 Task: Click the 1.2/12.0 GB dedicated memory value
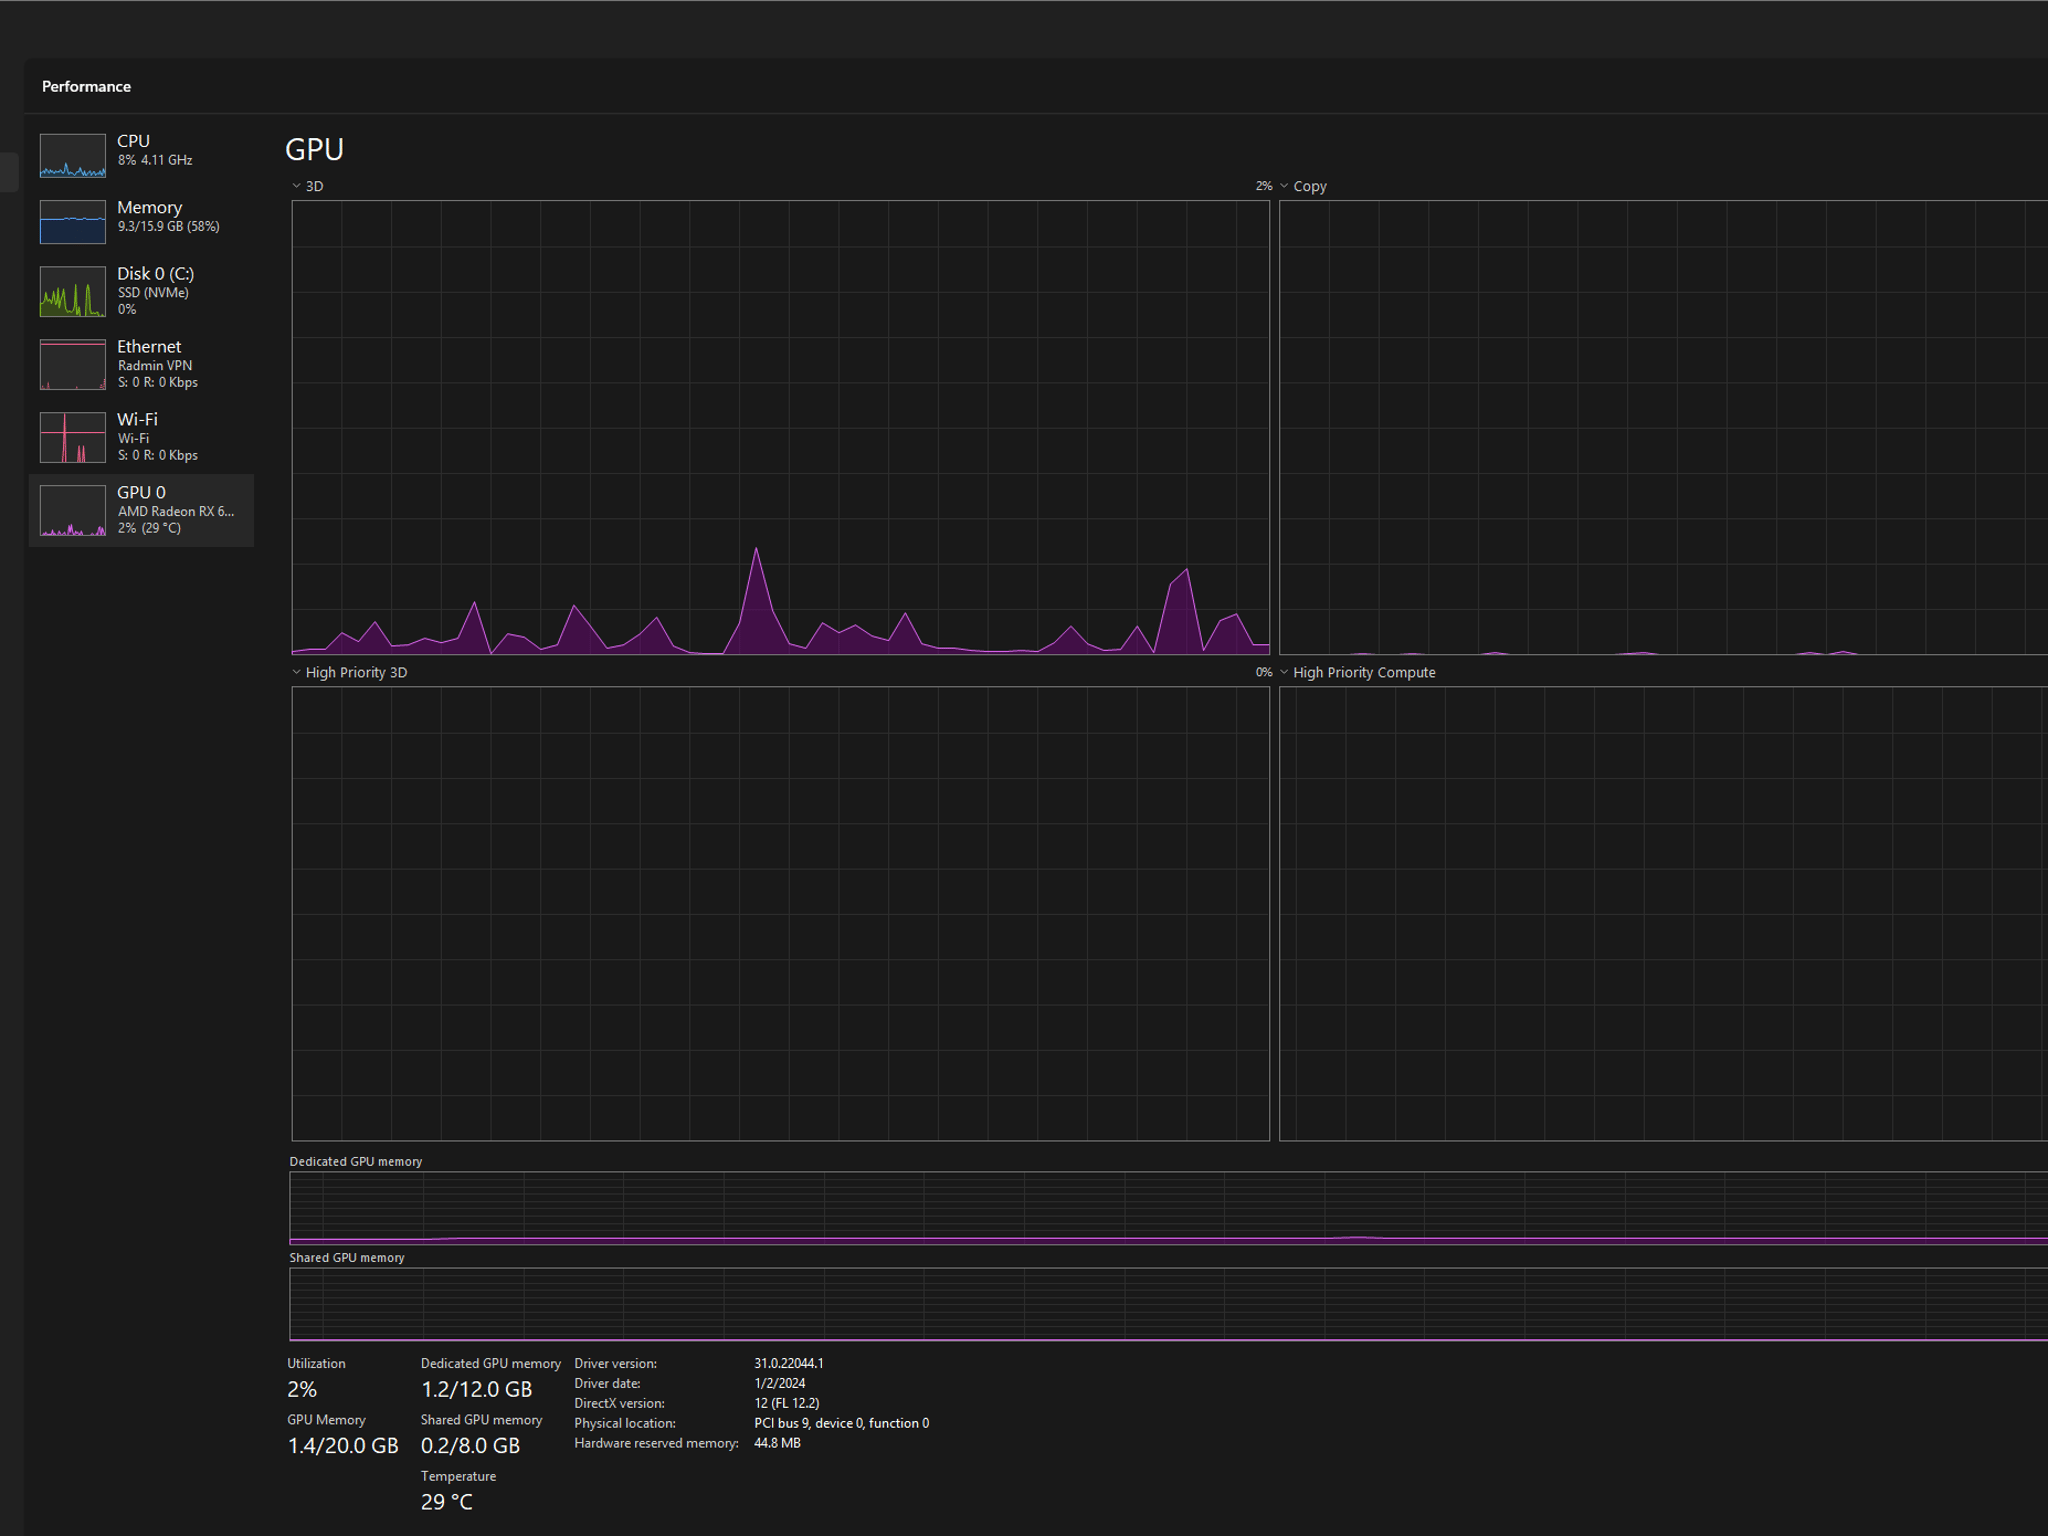tap(476, 1389)
